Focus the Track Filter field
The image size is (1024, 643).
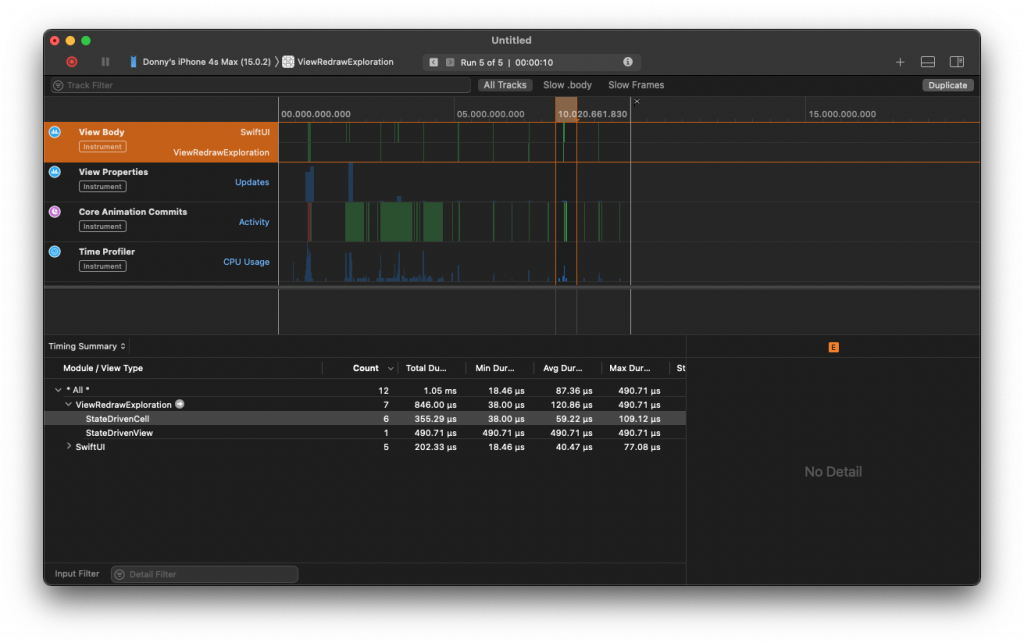261,86
